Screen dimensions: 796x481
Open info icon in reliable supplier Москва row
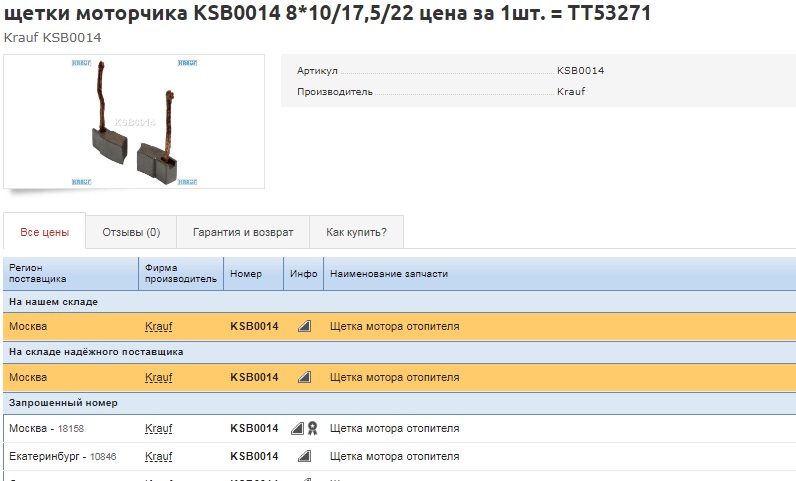(304, 377)
